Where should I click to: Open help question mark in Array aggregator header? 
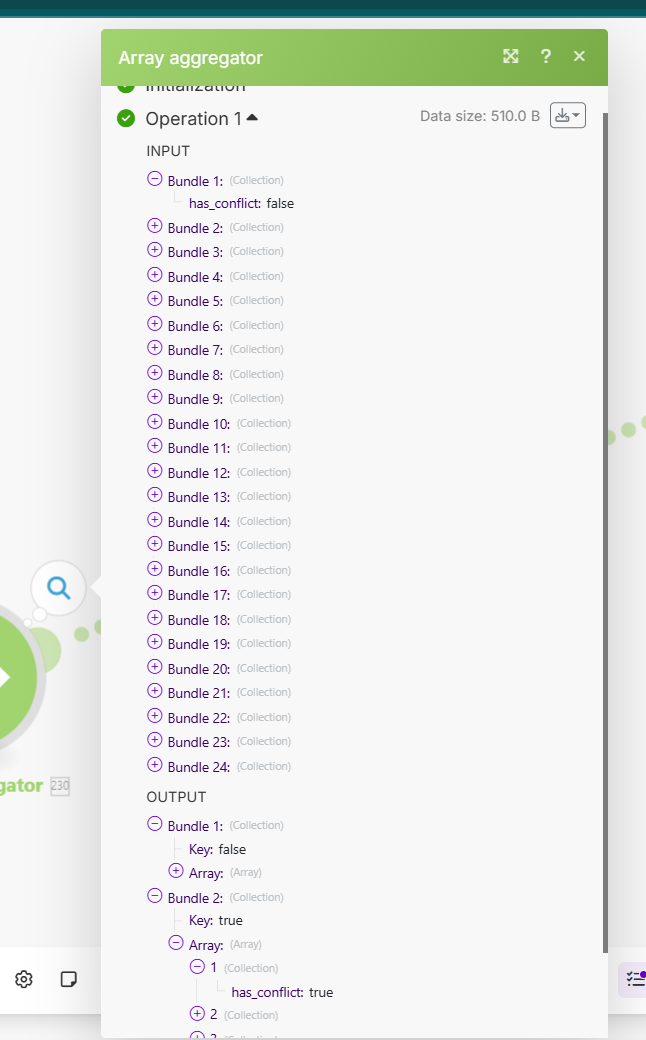point(546,56)
